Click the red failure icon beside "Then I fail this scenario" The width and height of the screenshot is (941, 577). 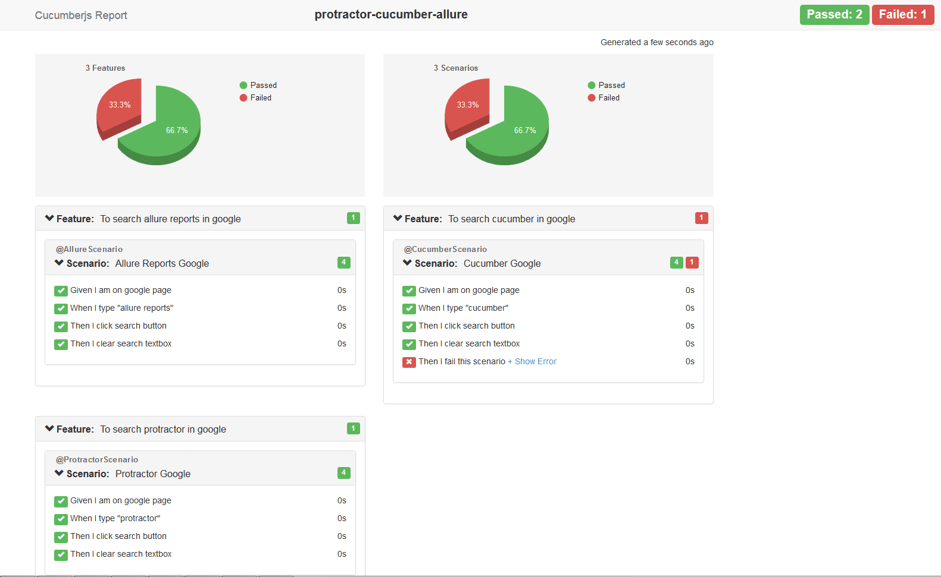(x=408, y=362)
